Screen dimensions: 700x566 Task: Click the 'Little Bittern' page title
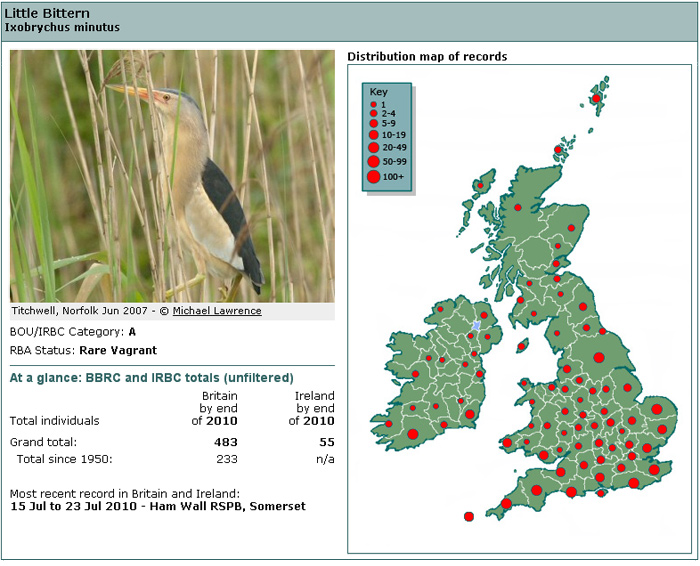pyautogui.click(x=47, y=13)
